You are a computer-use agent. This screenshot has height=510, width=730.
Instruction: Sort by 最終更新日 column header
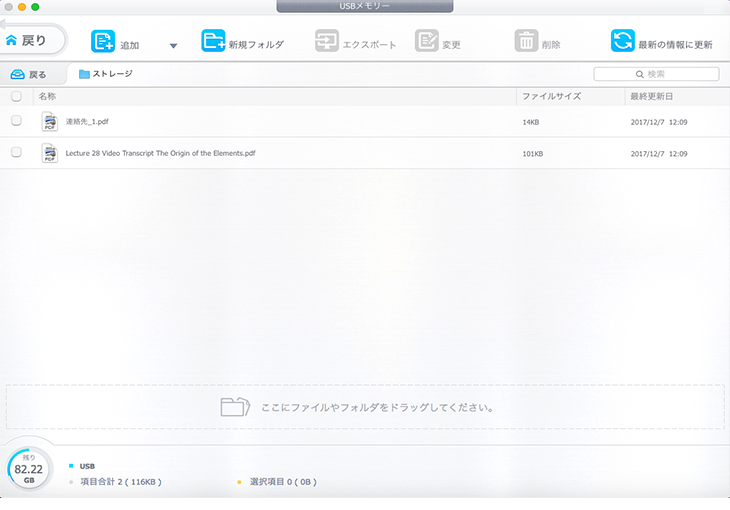[651, 96]
